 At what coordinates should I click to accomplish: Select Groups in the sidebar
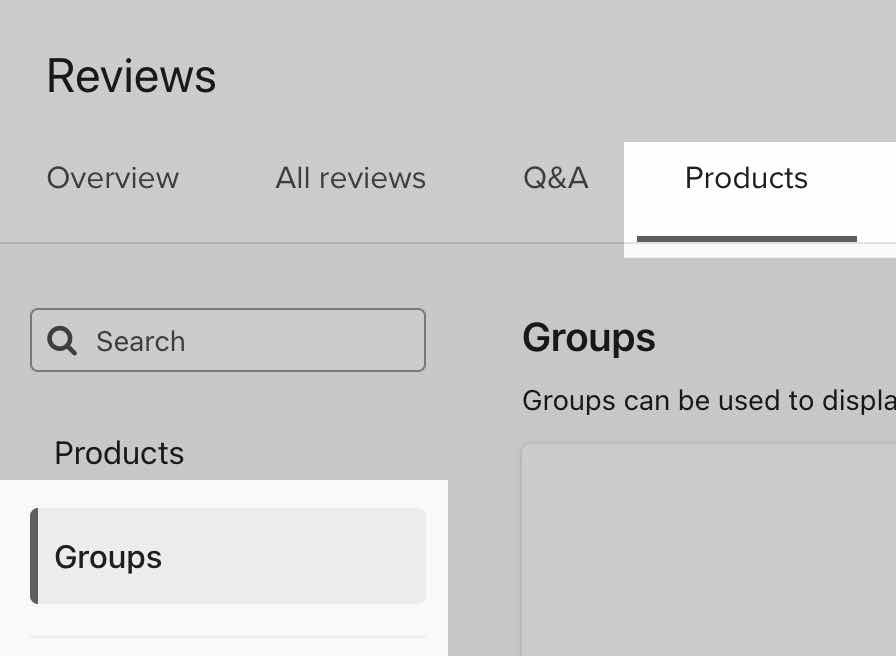pyautogui.click(x=107, y=557)
